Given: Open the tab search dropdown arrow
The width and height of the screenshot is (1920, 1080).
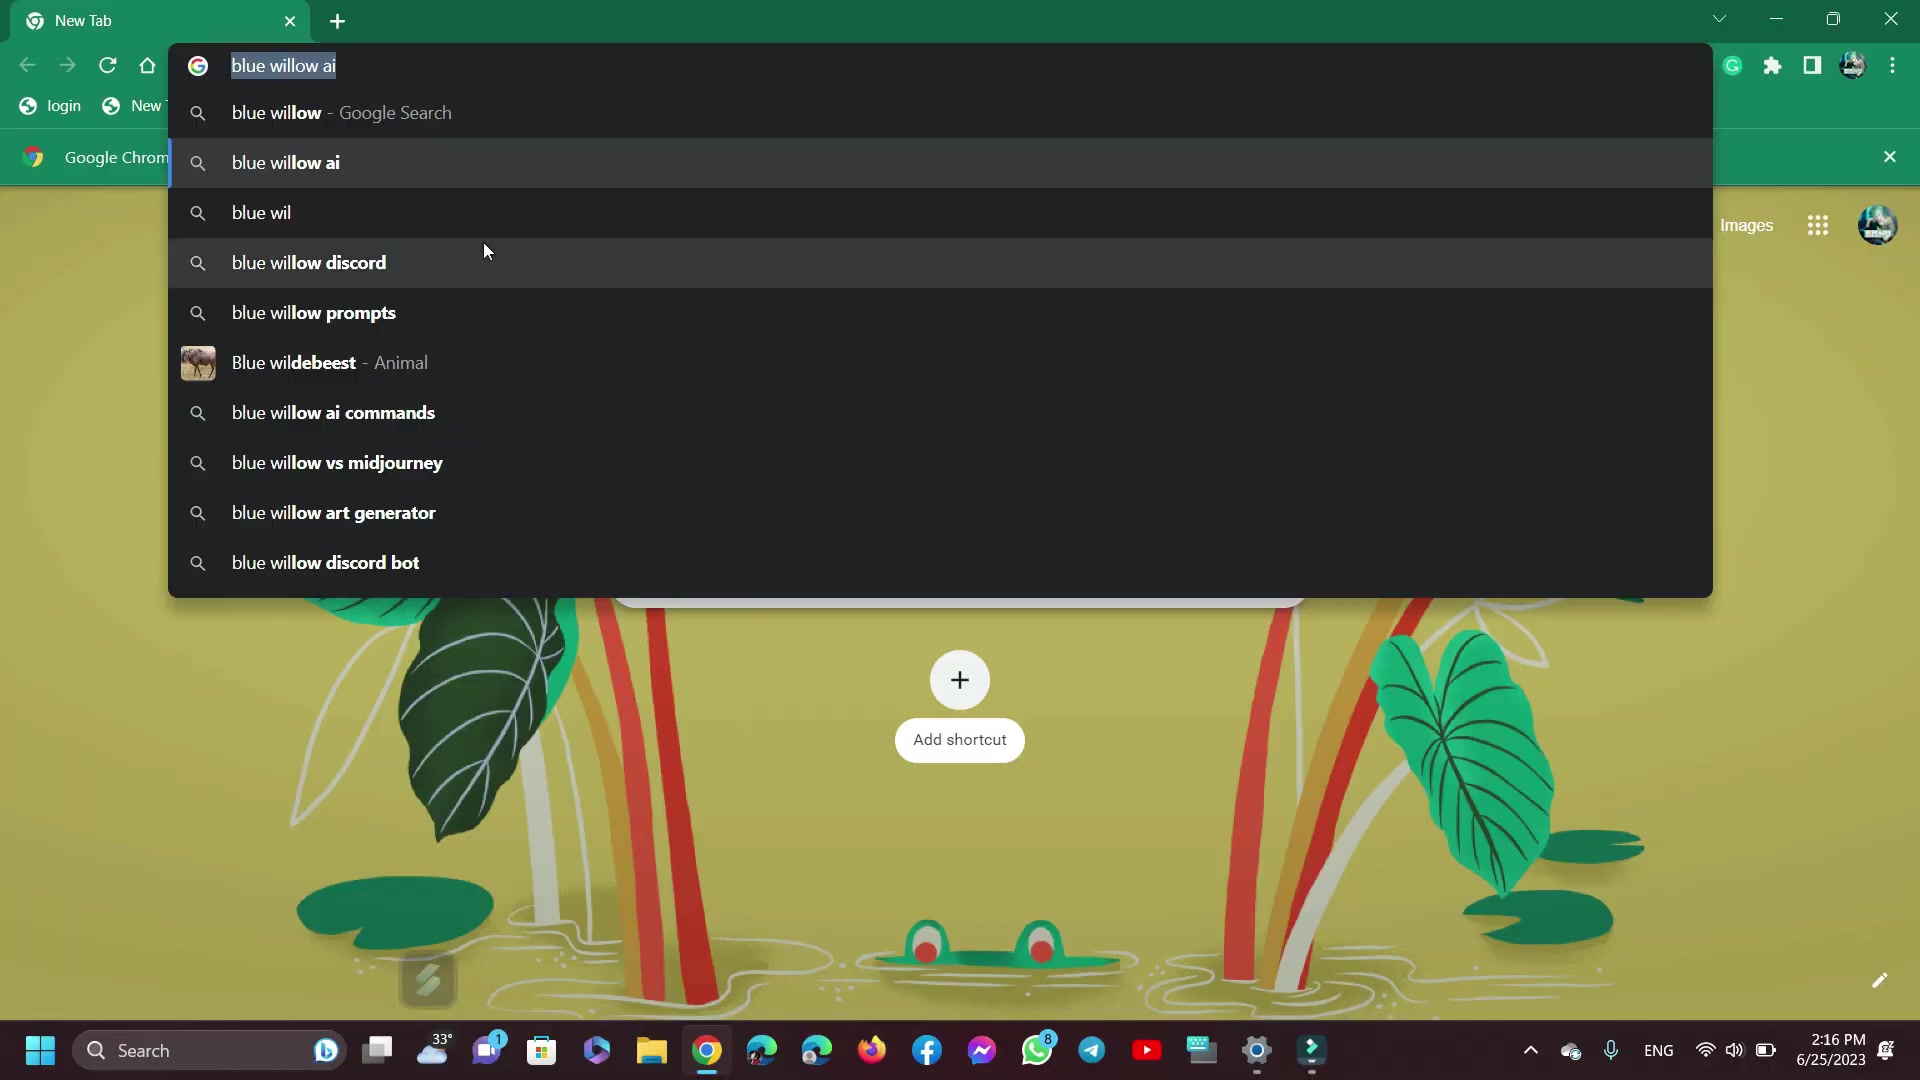Looking at the screenshot, I should (1719, 19).
